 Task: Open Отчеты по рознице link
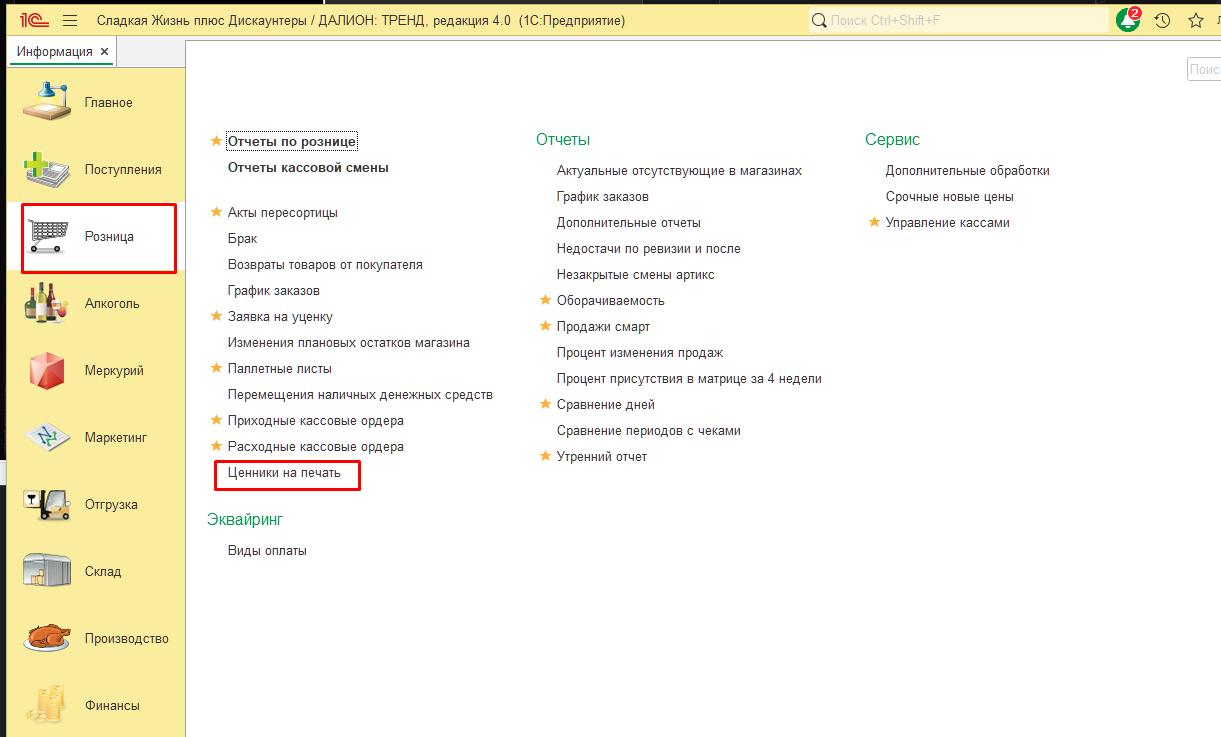pyautogui.click(x=292, y=142)
